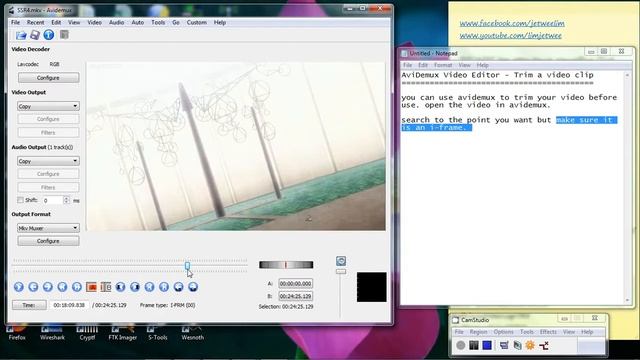640x360 pixels.
Task: Search for previous black frame
Action: click(x=120, y=287)
